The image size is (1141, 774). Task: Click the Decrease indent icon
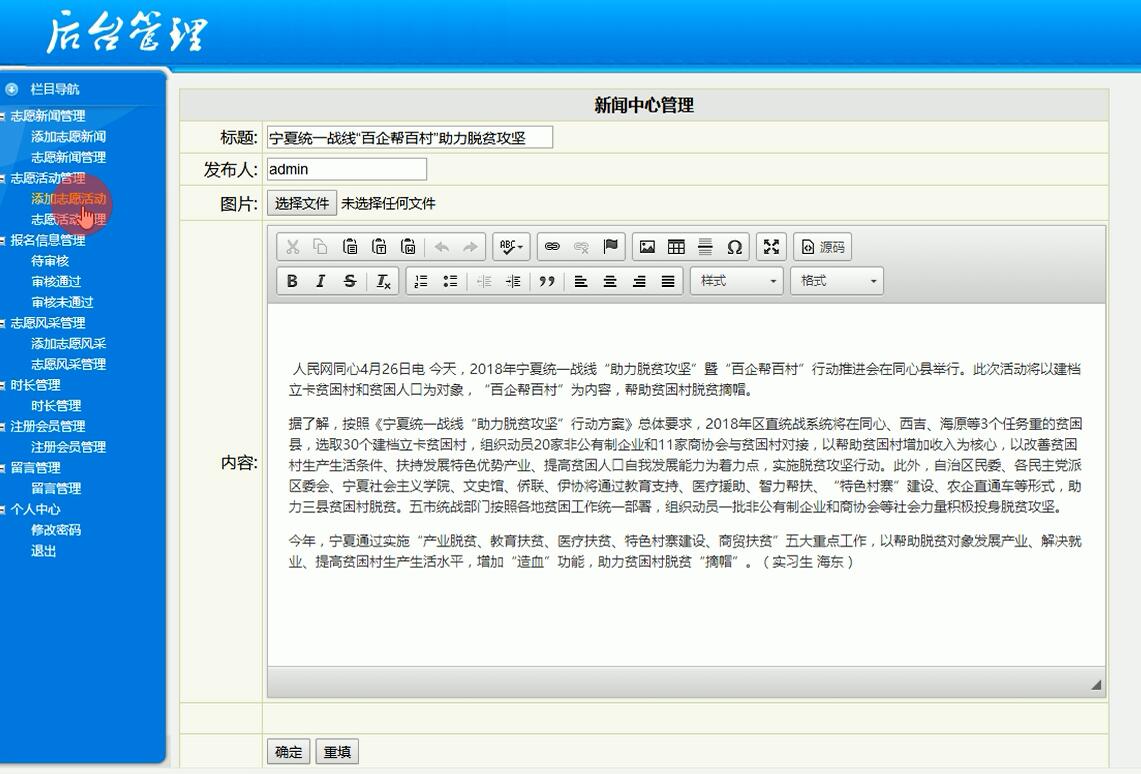pyautogui.click(x=484, y=281)
